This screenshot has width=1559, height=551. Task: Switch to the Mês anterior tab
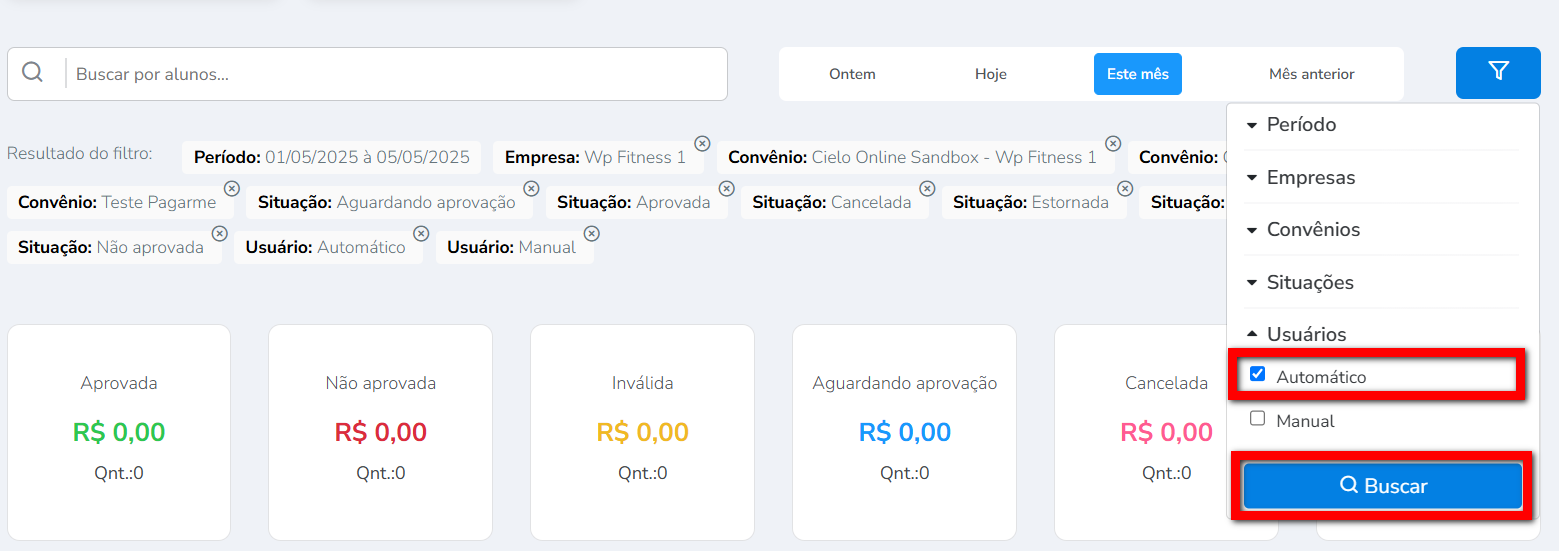pyautogui.click(x=1311, y=74)
